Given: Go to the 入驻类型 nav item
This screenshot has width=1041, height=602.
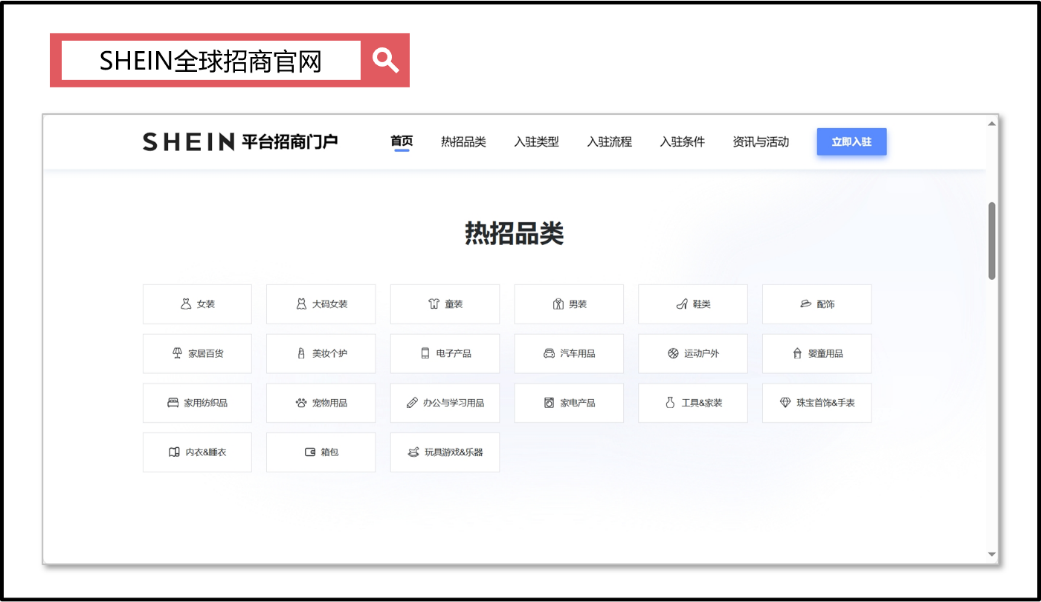Looking at the screenshot, I should tap(536, 141).
